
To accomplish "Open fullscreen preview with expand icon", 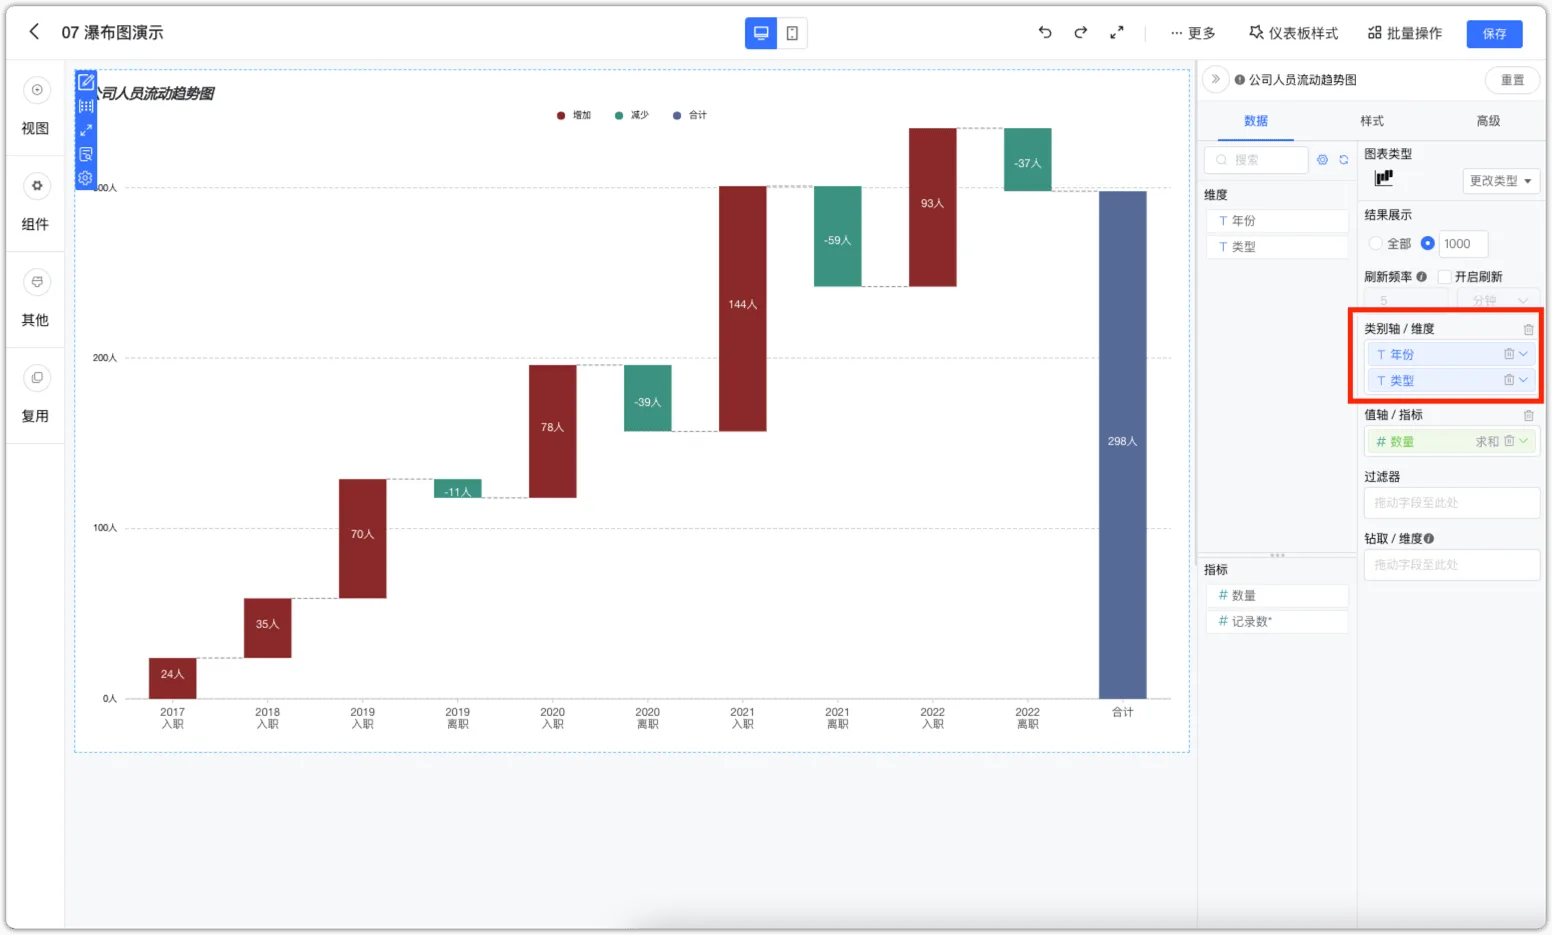I will 1117,32.
